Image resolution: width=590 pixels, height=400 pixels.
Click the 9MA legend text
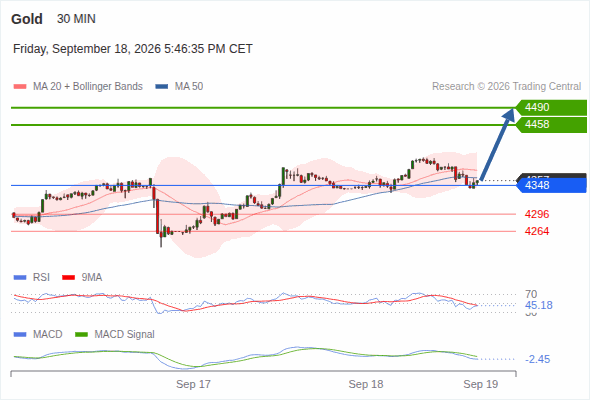coord(92,278)
